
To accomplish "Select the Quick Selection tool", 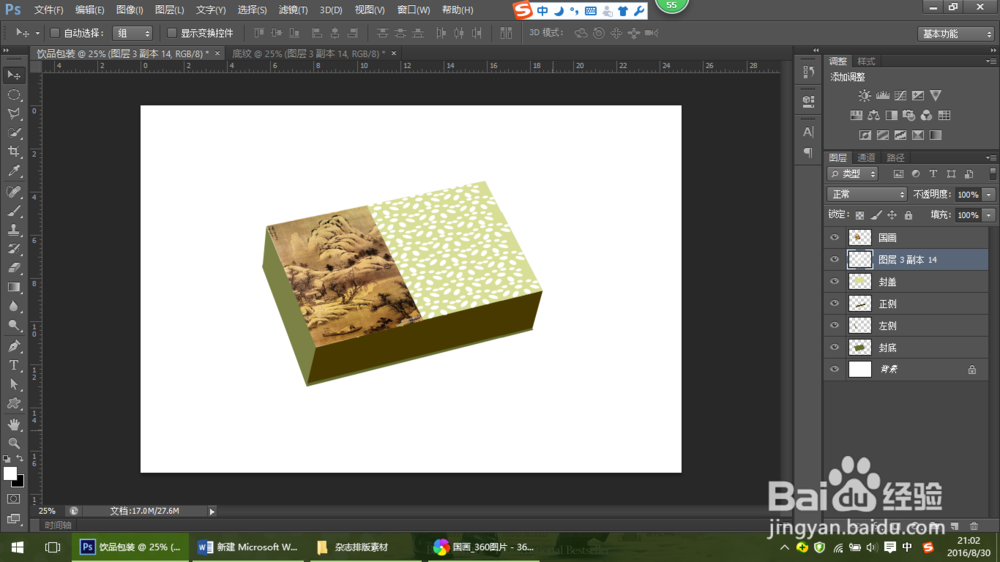I will coord(13,133).
